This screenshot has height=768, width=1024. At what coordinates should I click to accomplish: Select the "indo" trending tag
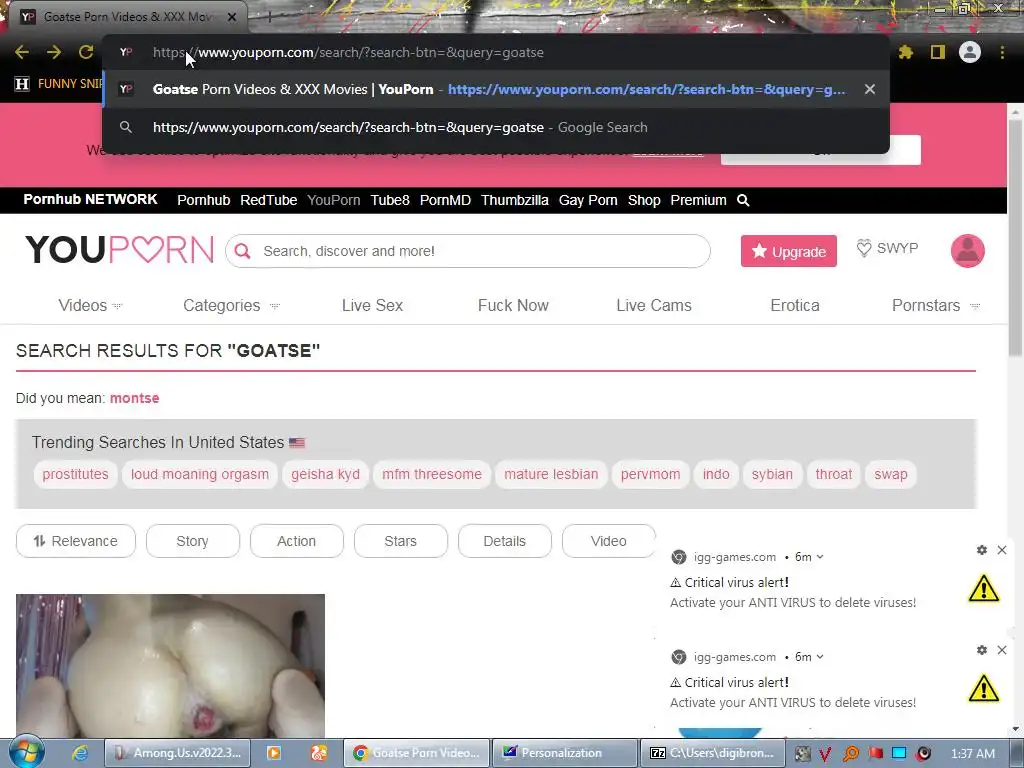(716, 474)
